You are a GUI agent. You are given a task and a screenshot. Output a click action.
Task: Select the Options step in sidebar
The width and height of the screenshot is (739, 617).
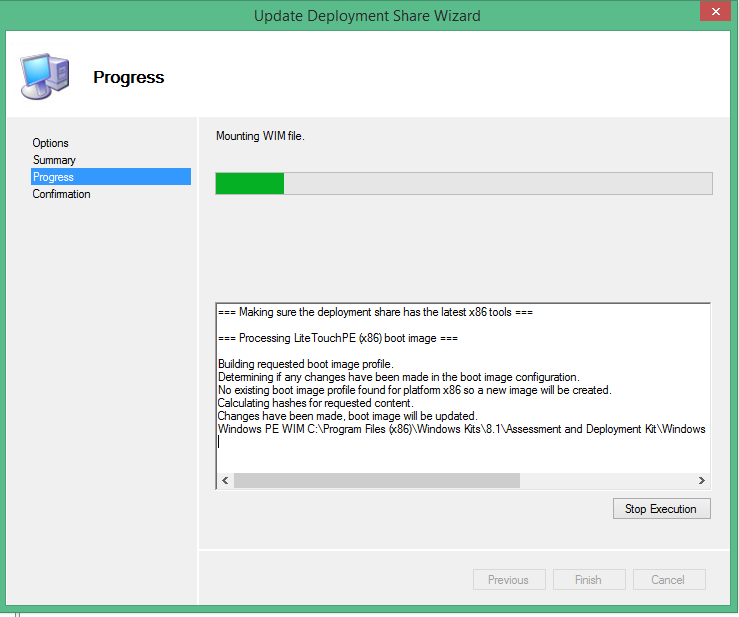[51, 143]
